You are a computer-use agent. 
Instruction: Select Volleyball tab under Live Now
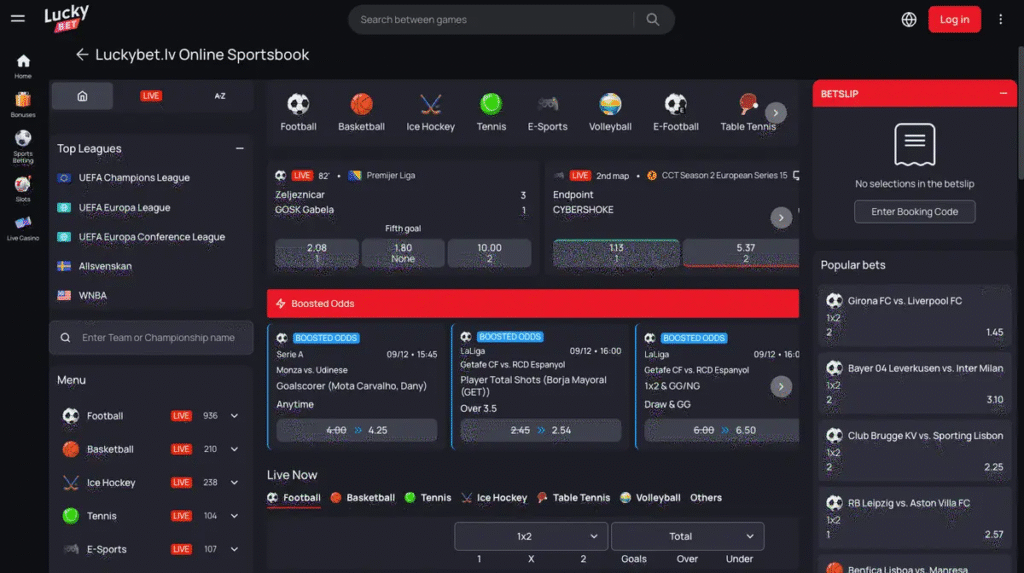650,498
